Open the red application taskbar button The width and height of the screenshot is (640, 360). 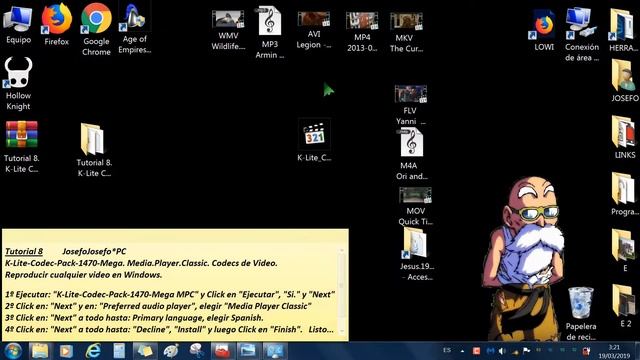pos(222,351)
